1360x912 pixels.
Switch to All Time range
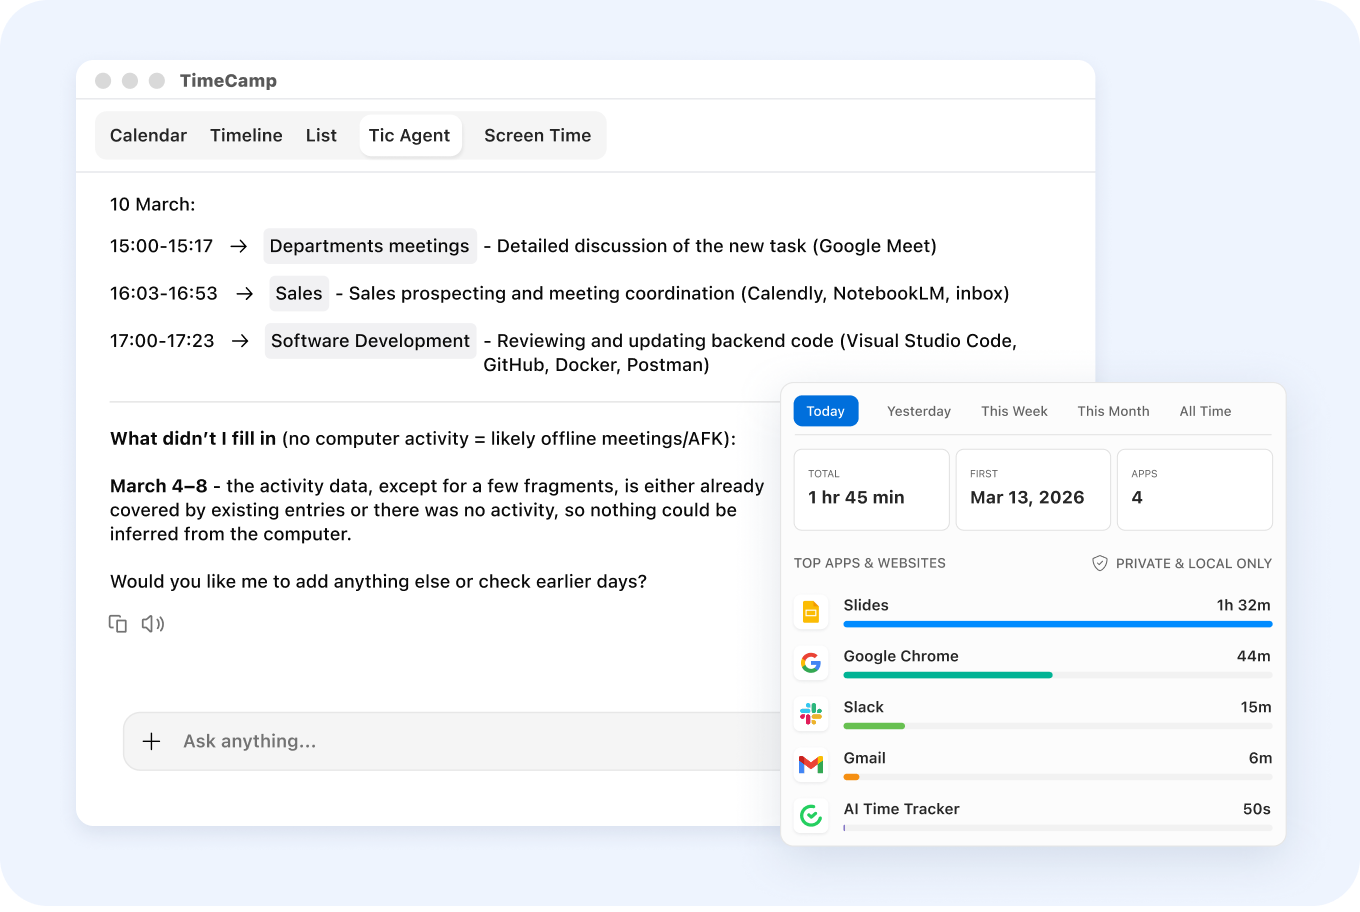tap(1205, 411)
